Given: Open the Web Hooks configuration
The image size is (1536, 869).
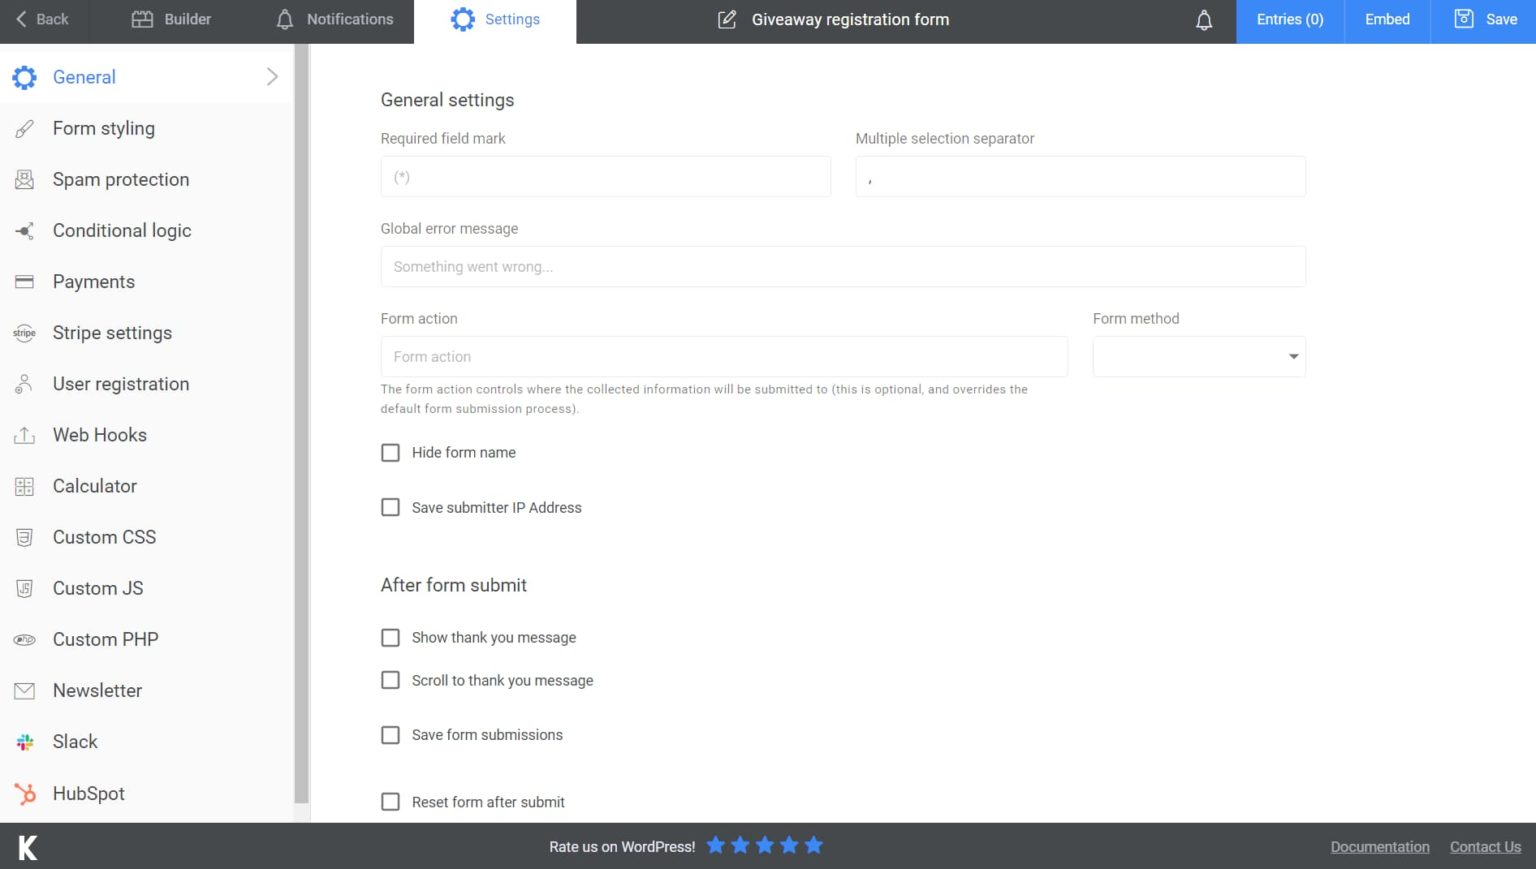Looking at the screenshot, I should pos(99,434).
